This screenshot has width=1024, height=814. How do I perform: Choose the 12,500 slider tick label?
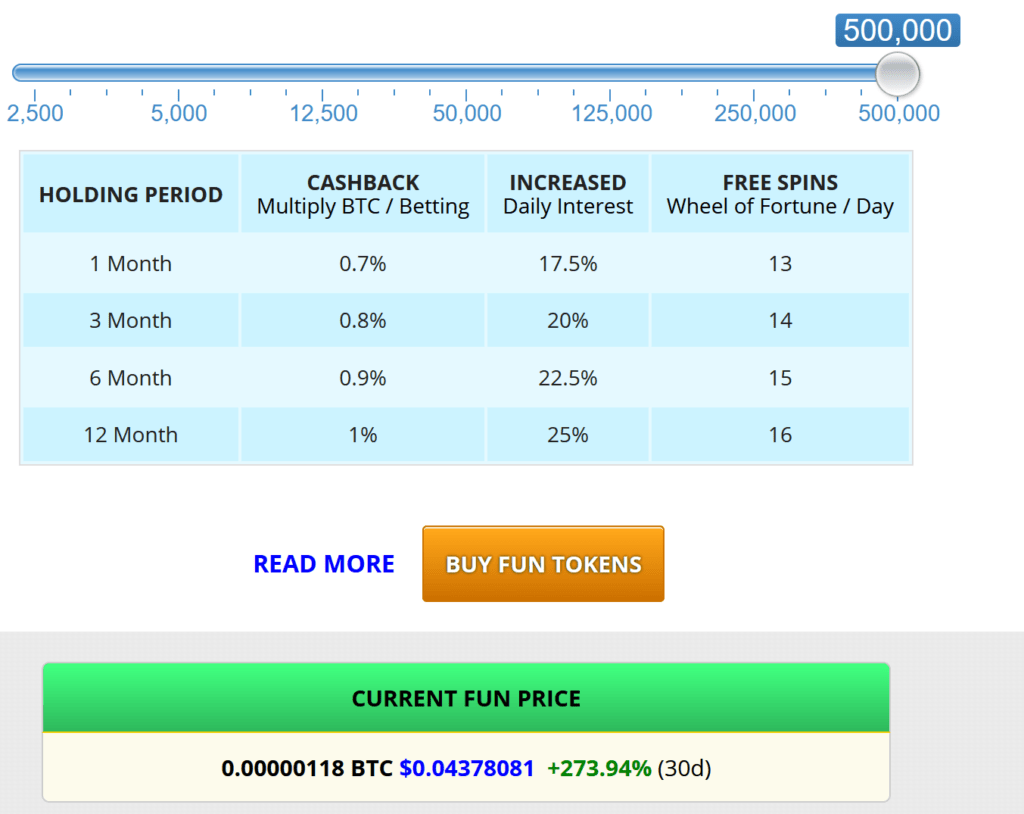[323, 113]
